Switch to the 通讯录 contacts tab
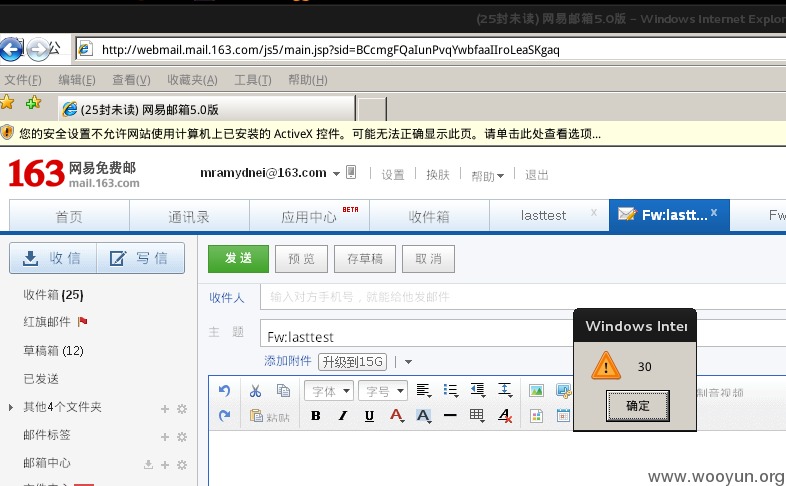 pos(189,216)
